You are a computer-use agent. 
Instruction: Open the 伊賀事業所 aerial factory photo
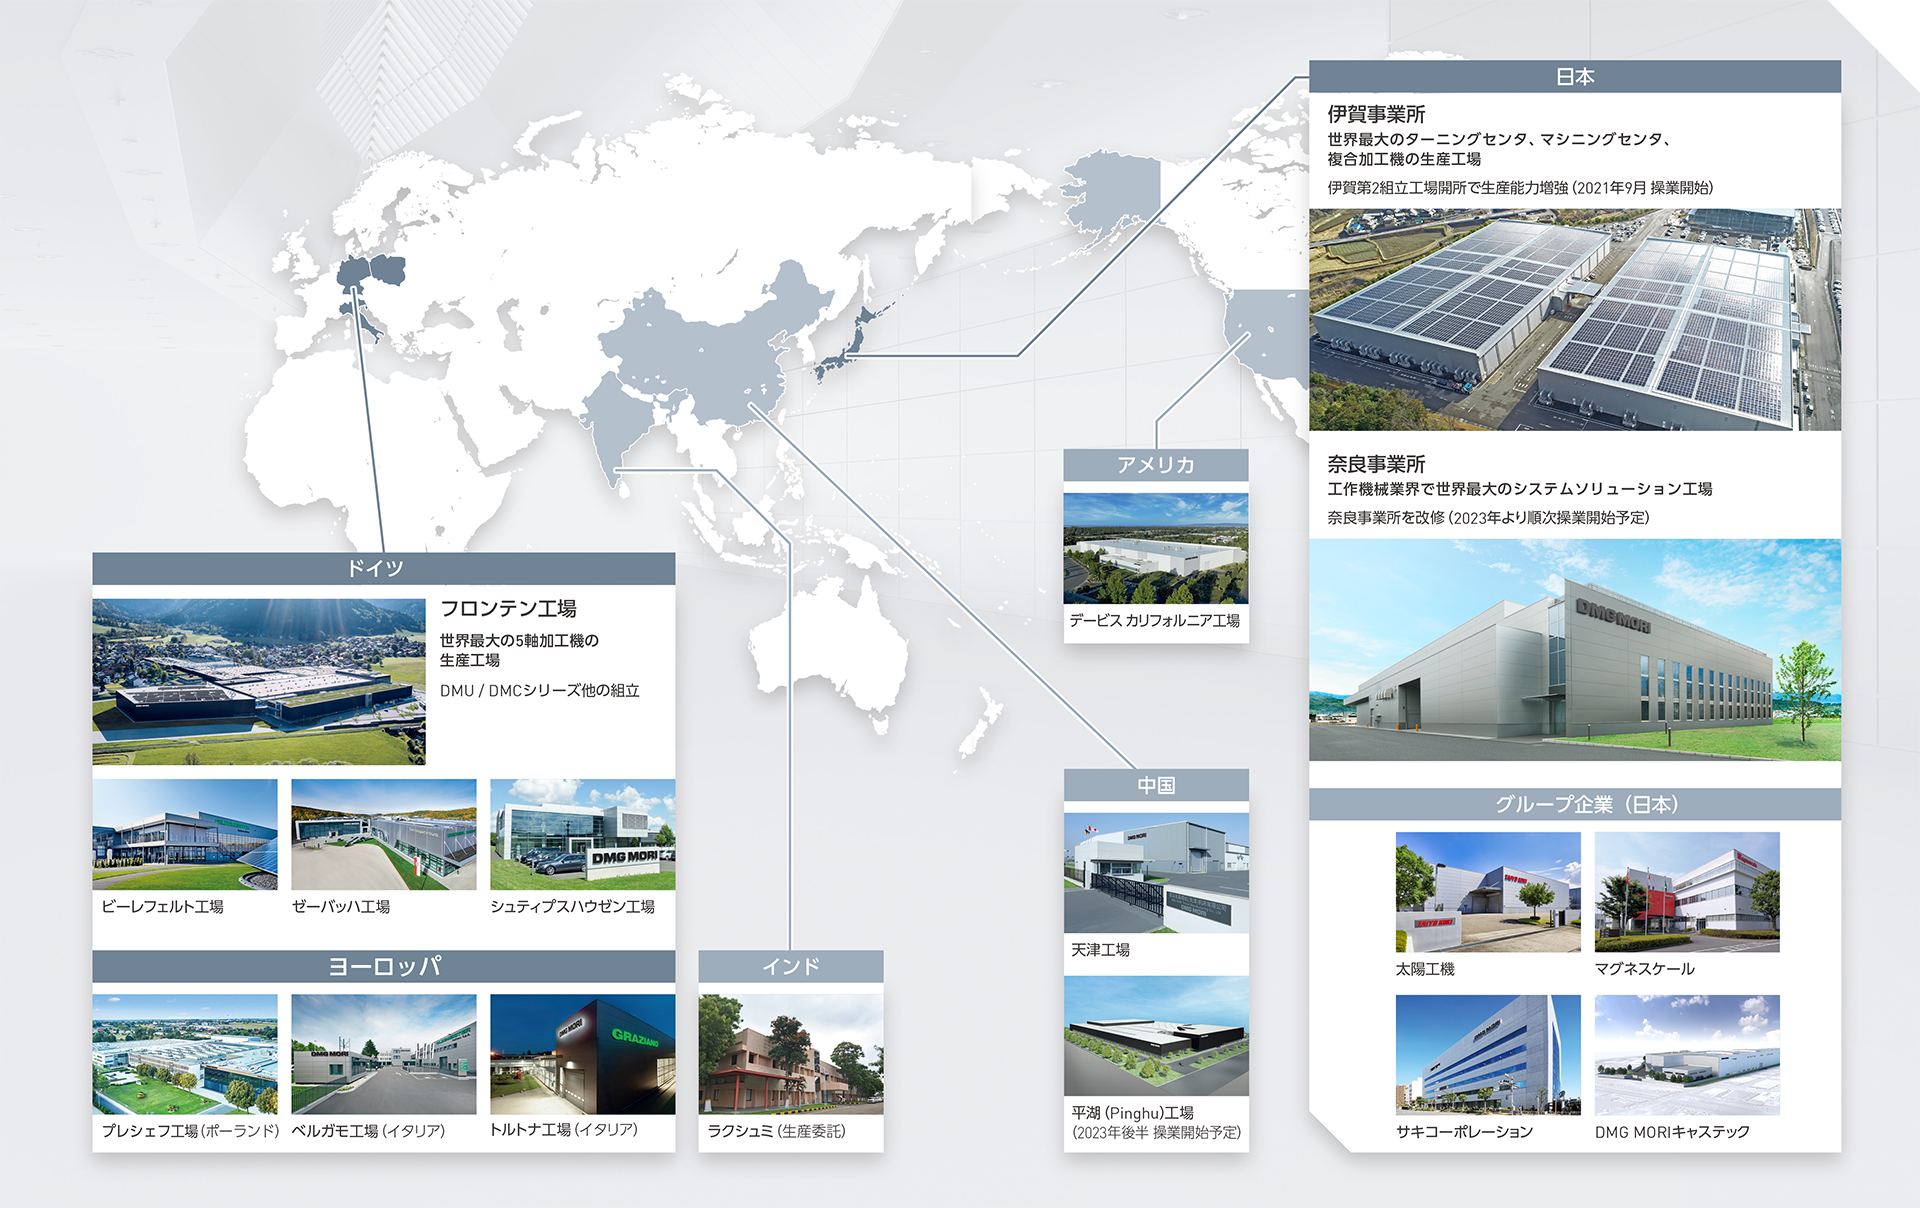coord(1575,319)
